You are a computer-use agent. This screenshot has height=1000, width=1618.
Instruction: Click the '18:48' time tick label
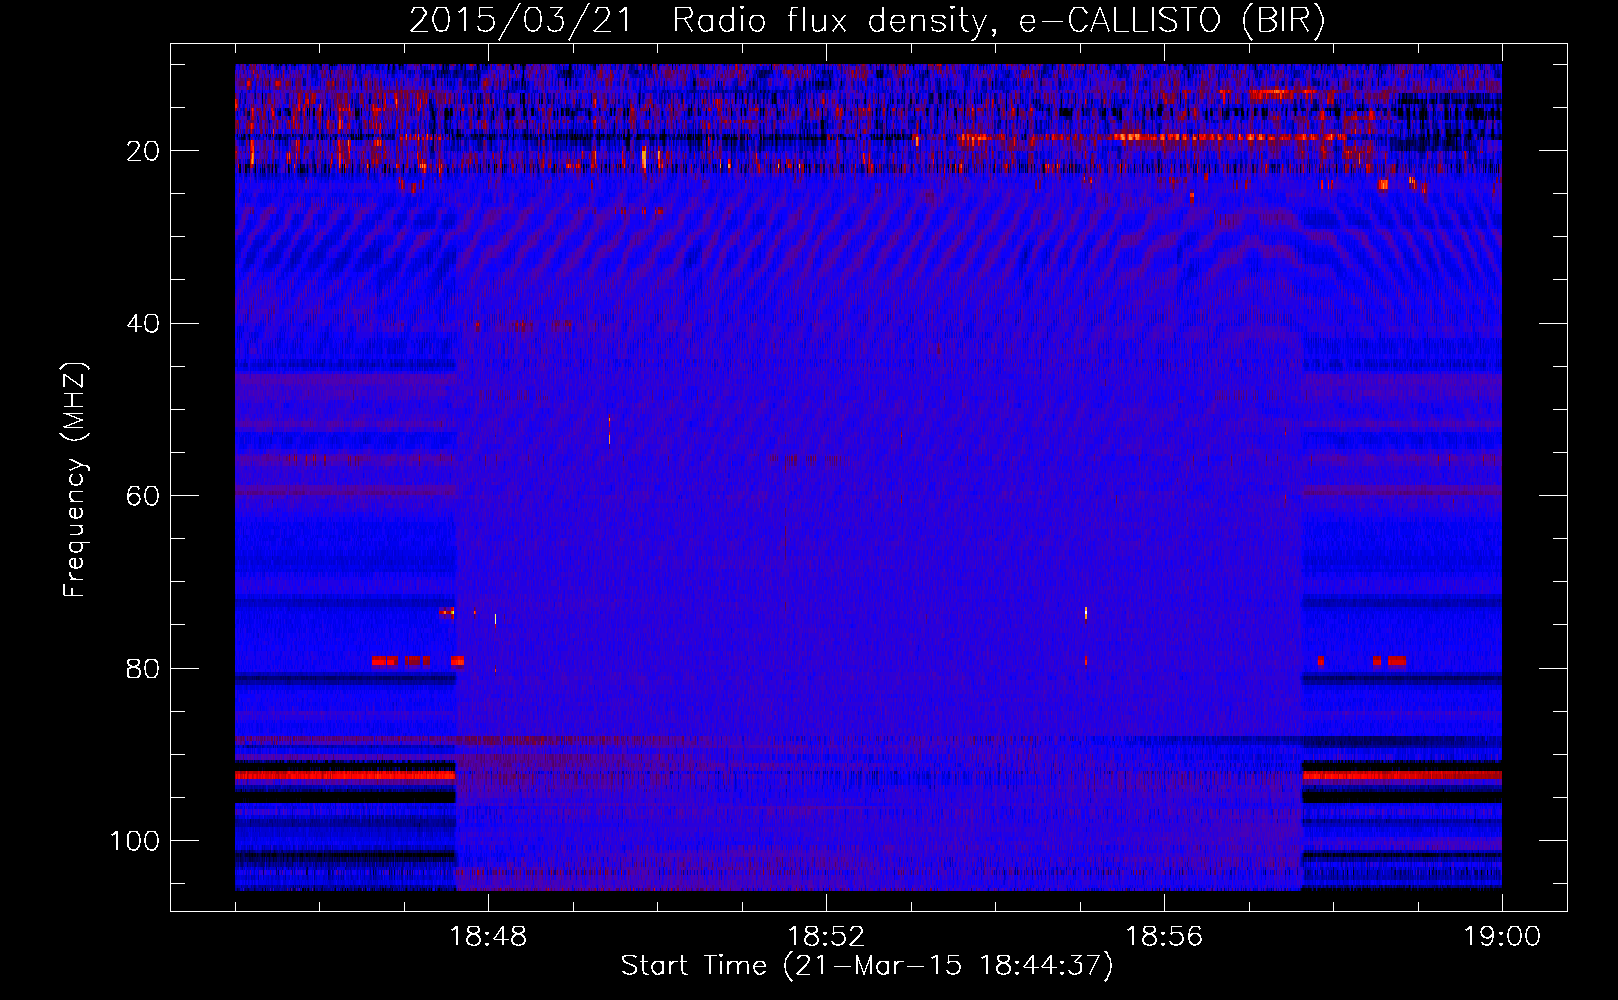click(488, 937)
